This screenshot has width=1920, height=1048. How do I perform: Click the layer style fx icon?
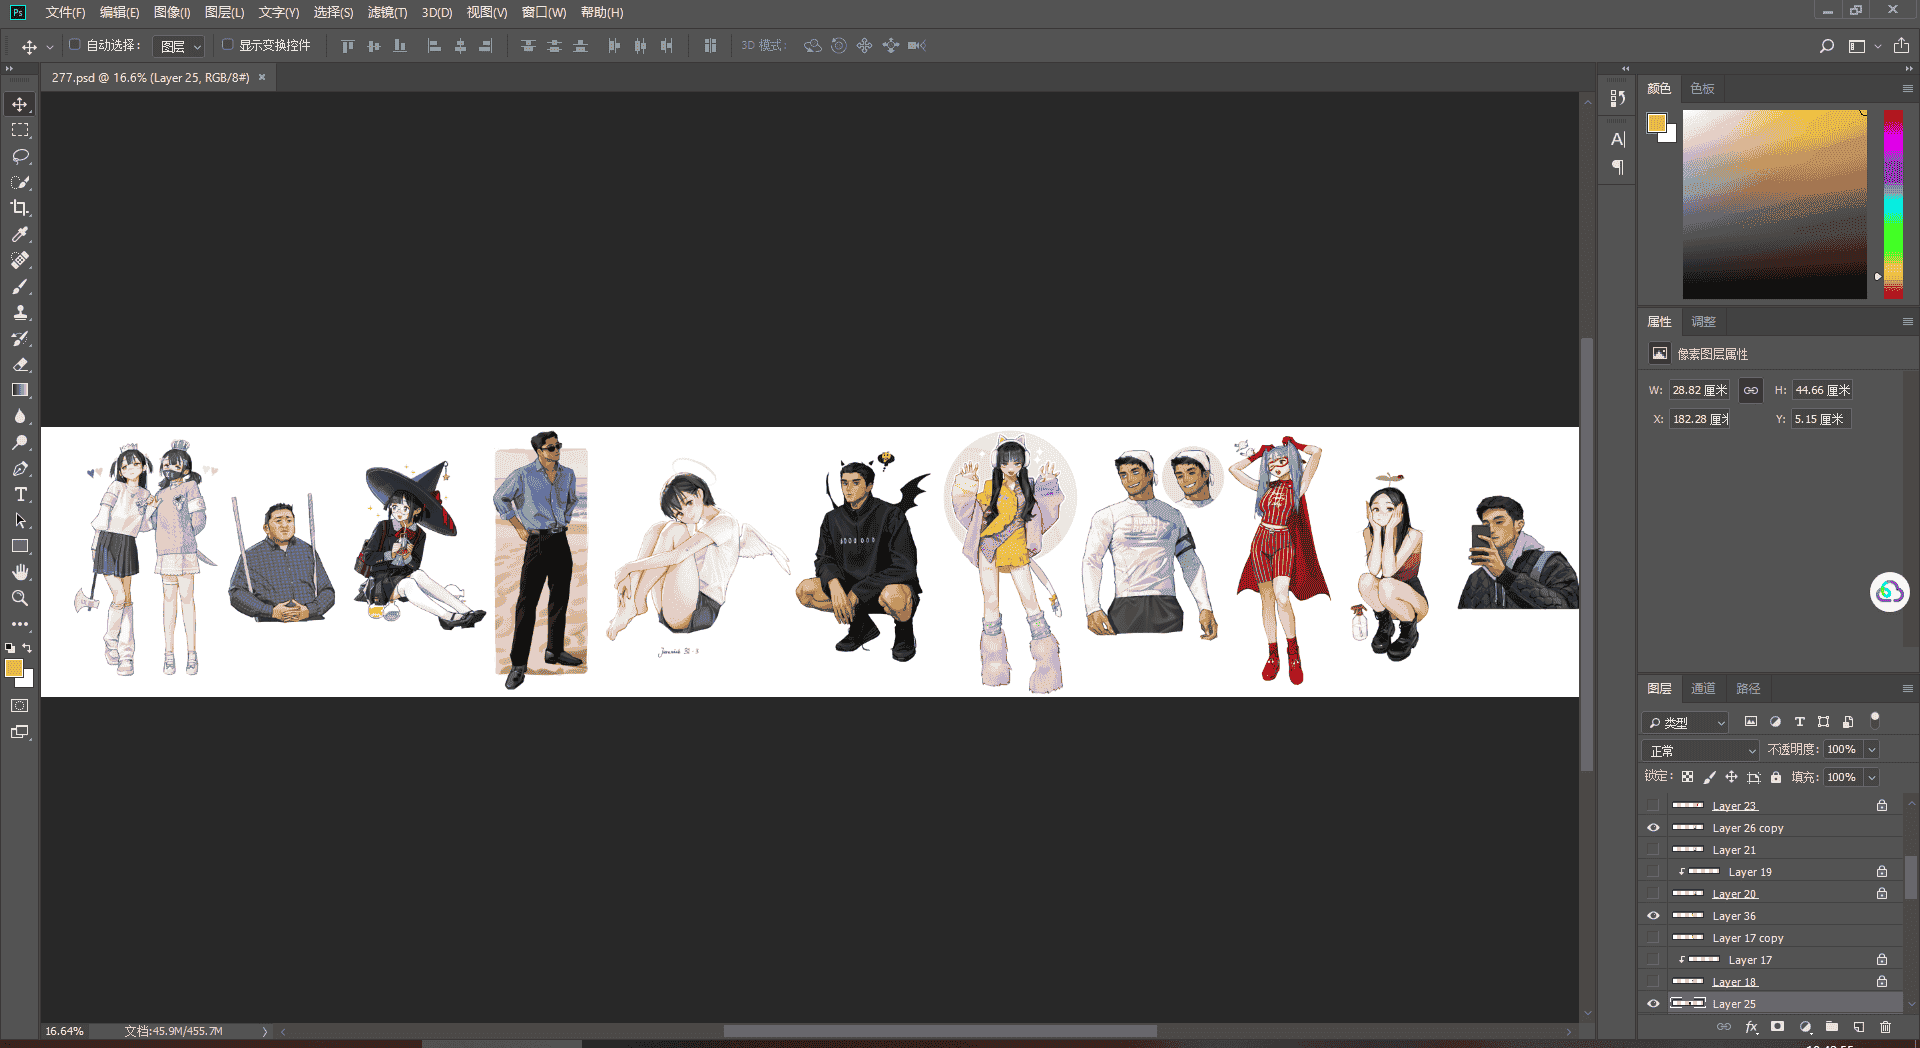pos(1751,1027)
